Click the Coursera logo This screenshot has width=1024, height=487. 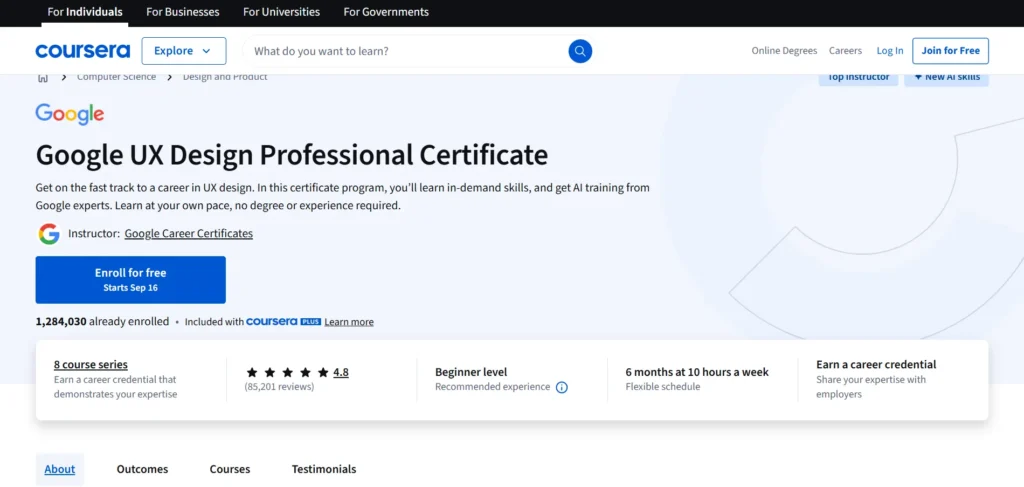[x=82, y=51]
